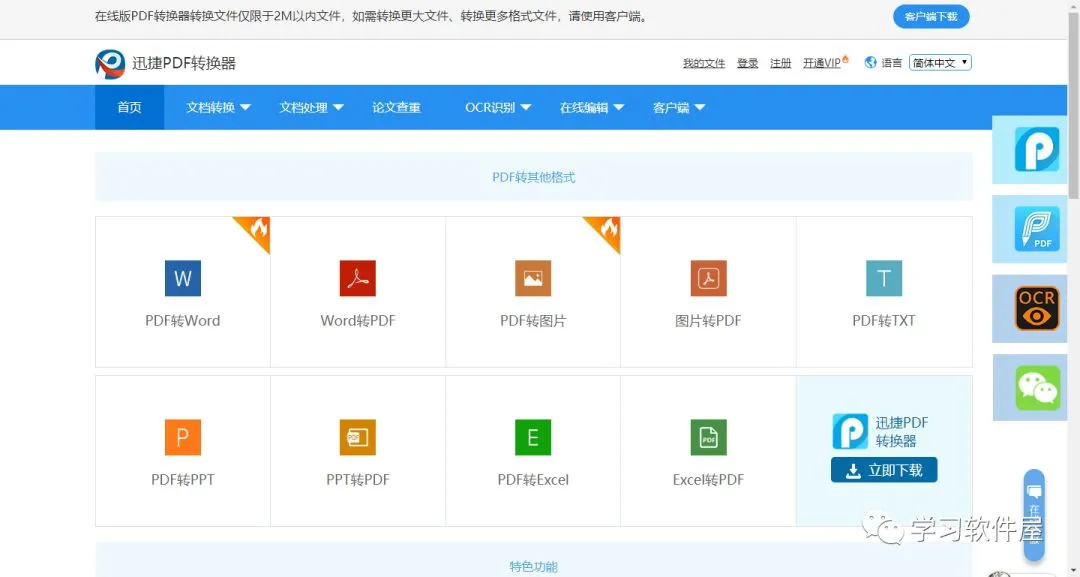1080x577 pixels.
Task: Click the 图片转PDF label
Action: [709, 321]
